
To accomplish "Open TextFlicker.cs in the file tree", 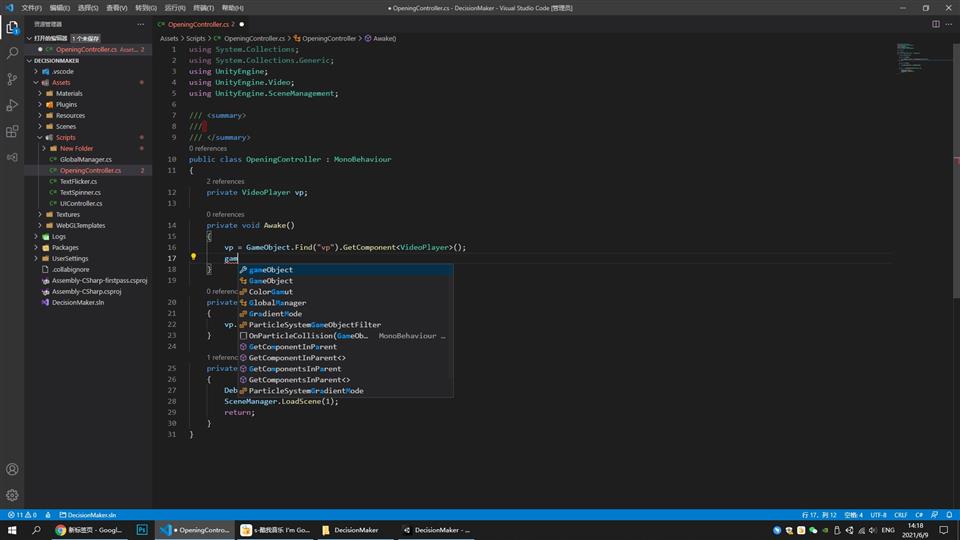I will point(78,182).
